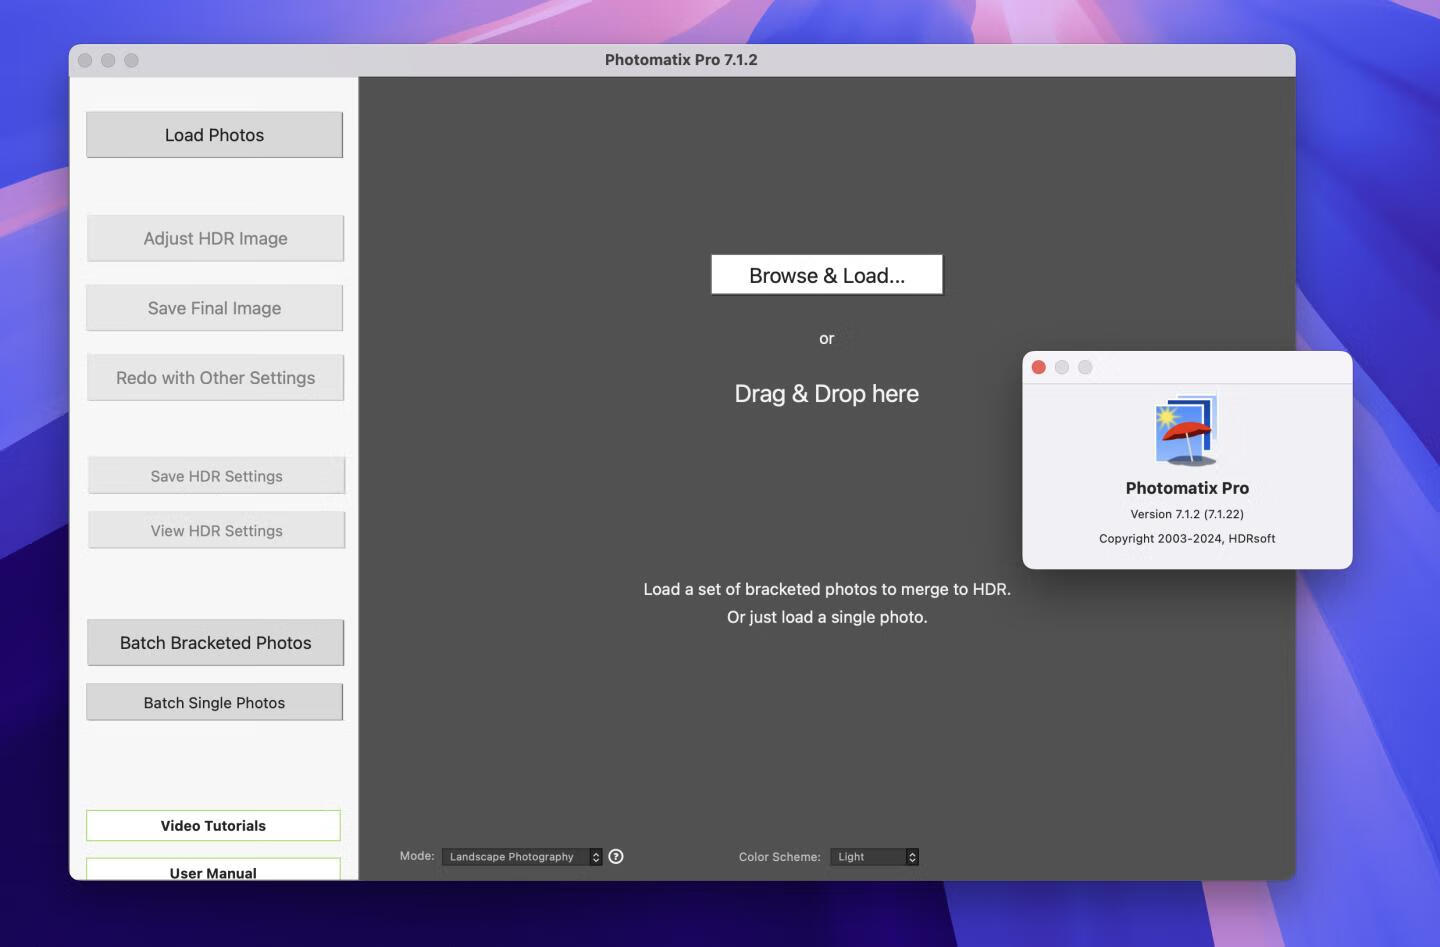Click the Load Photos button
The width and height of the screenshot is (1440, 947).
pyautogui.click(x=214, y=135)
